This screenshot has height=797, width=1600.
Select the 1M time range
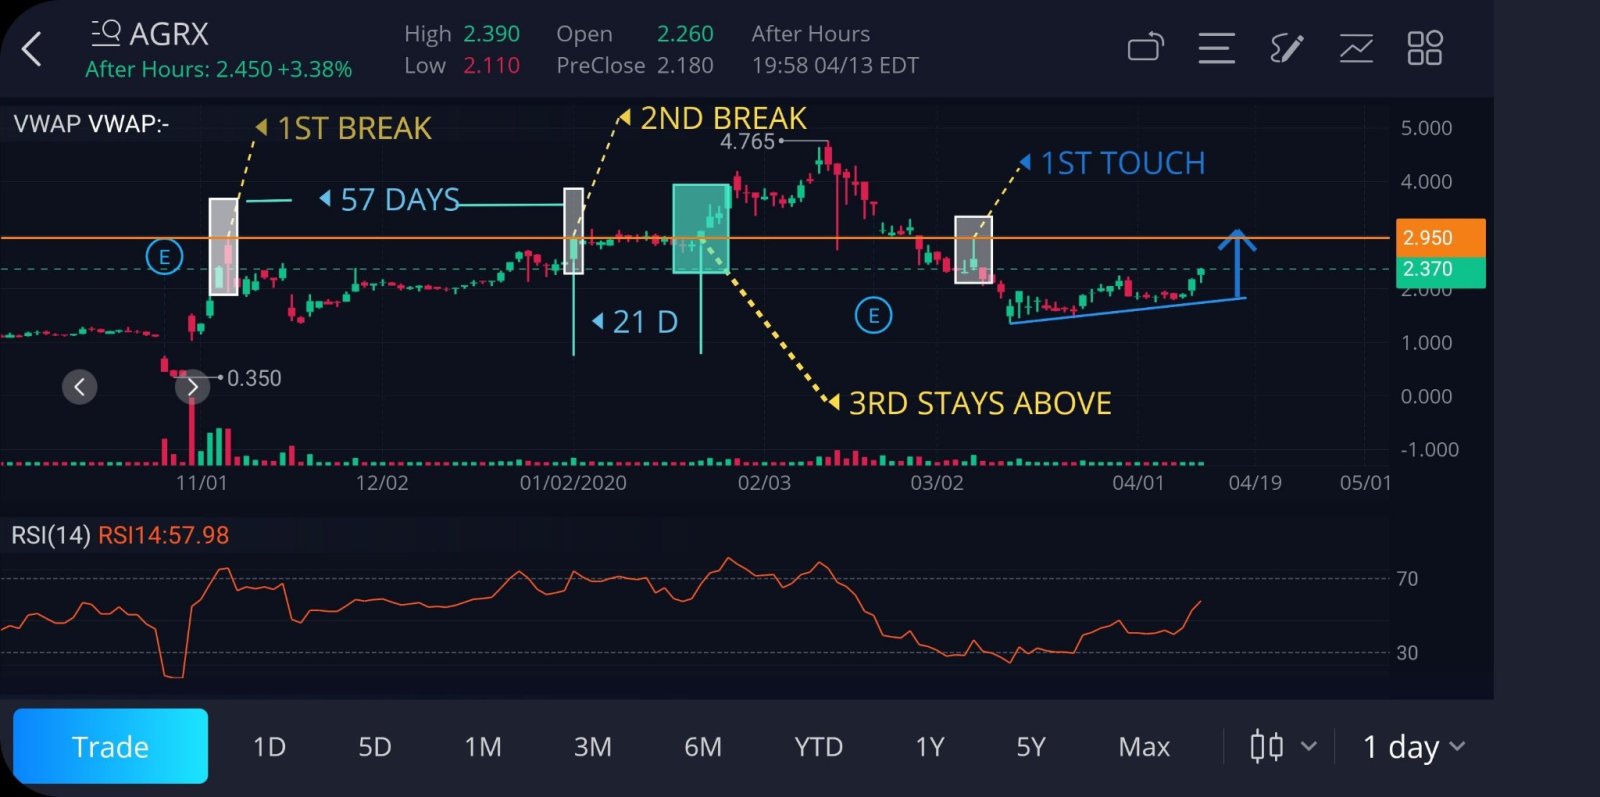point(483,747)
